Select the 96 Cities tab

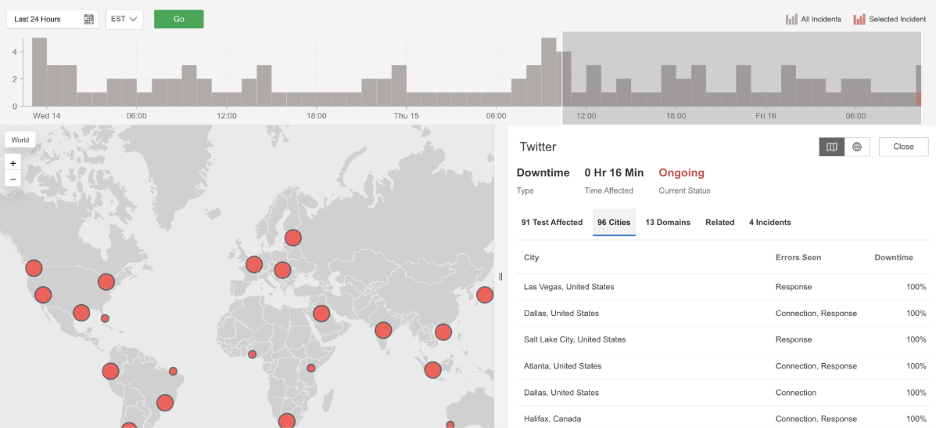[x=614, y=222]
